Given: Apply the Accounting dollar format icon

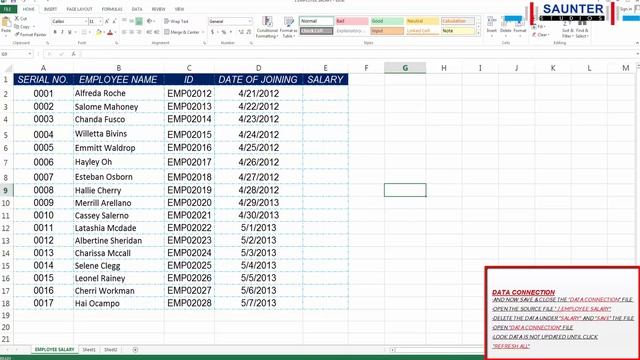Looking at the screenshot, I should coord(212,32).
